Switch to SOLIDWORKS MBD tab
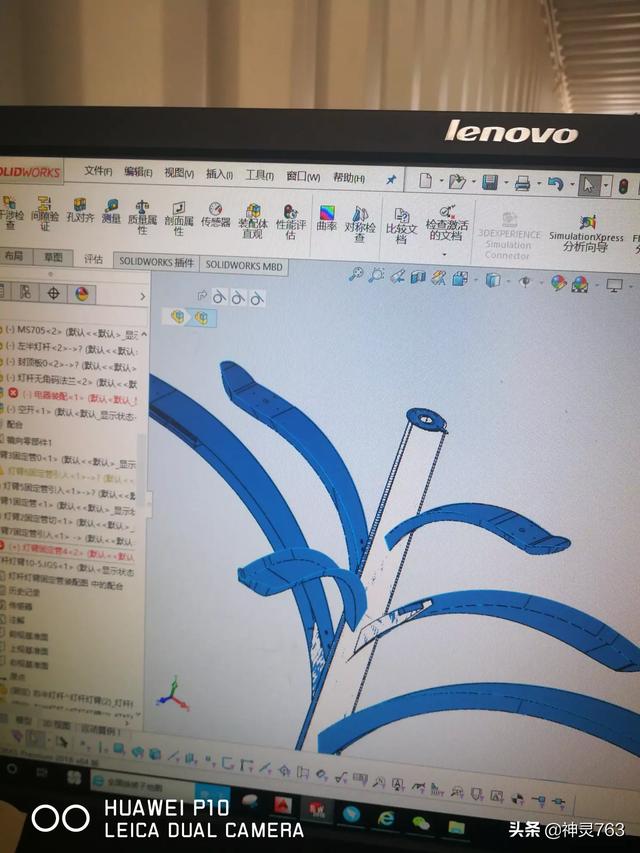640x853 pixels. 244,265
